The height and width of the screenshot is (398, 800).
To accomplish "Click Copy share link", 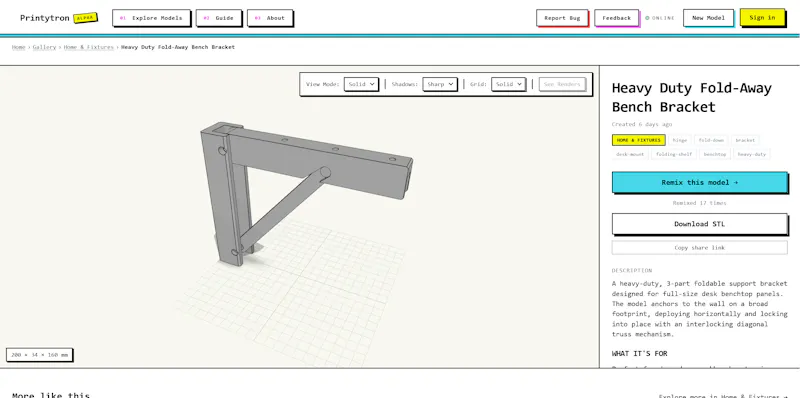I will tap(699, 247).
